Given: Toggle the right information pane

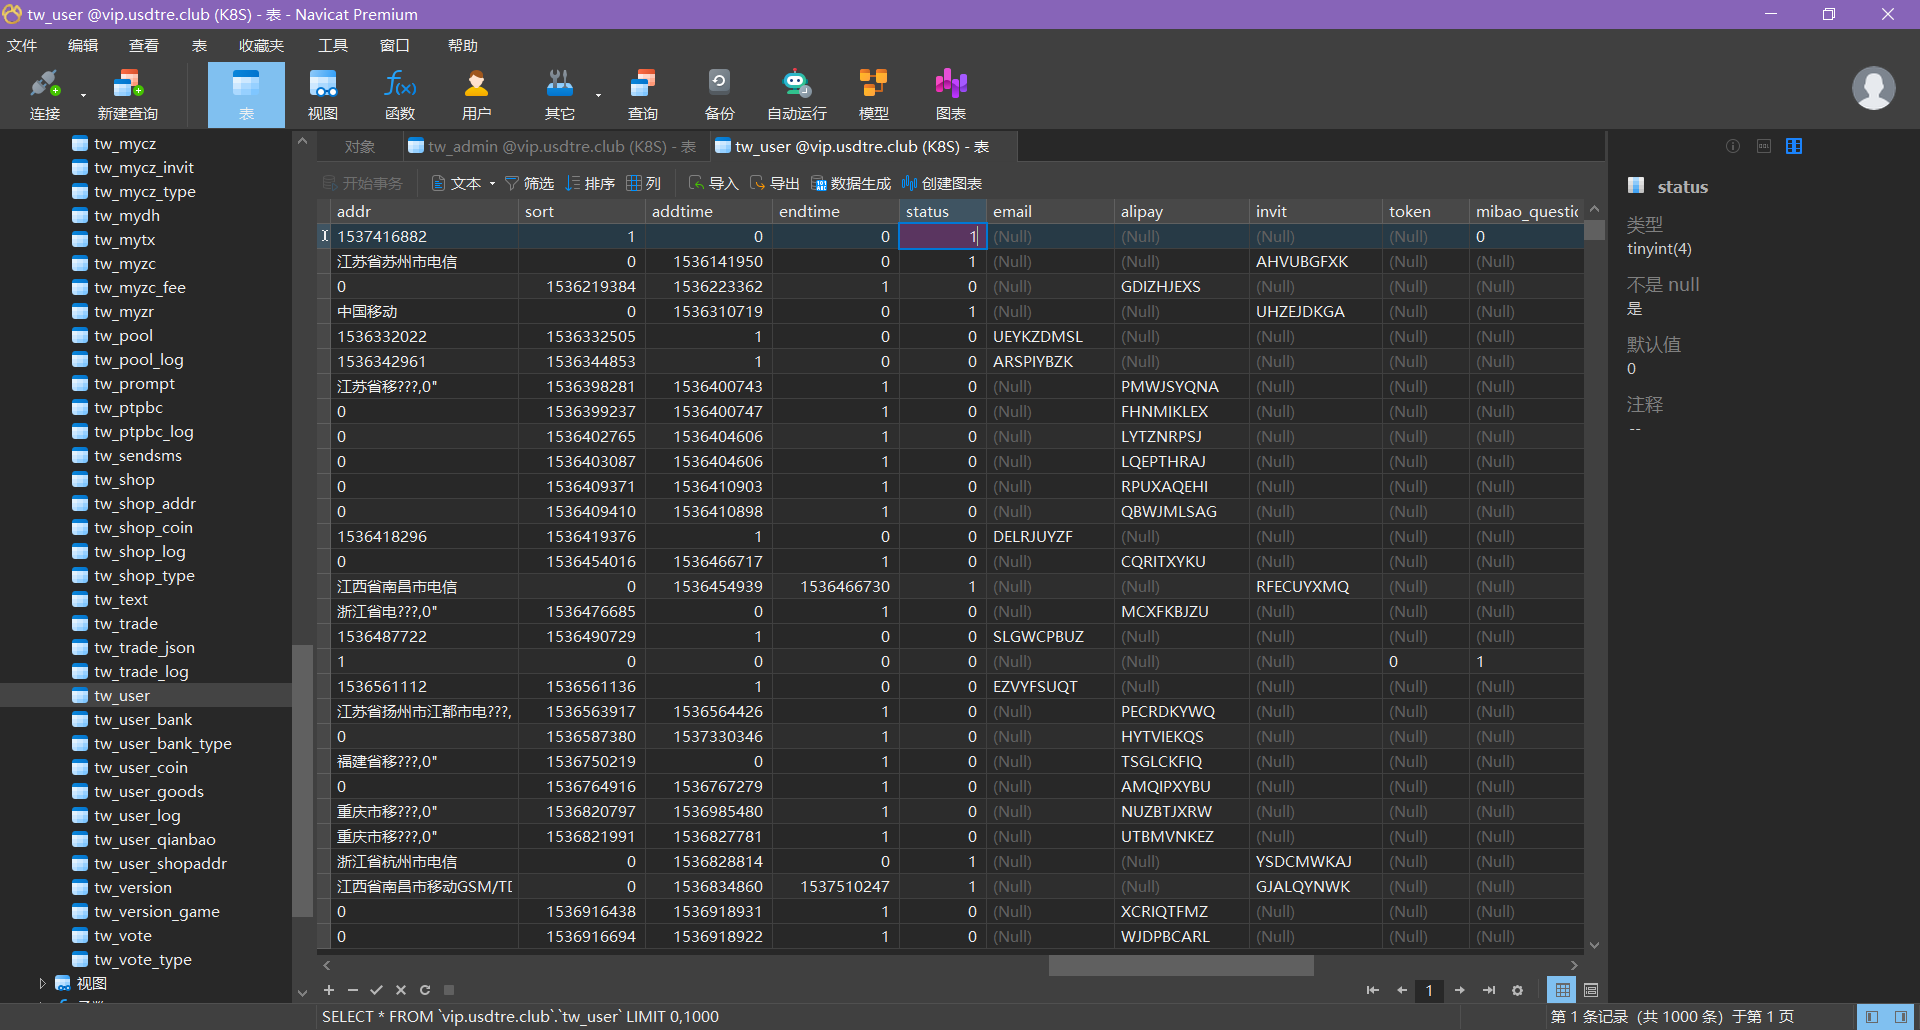Looking at the screenshot, I should coord(1901,1017).
